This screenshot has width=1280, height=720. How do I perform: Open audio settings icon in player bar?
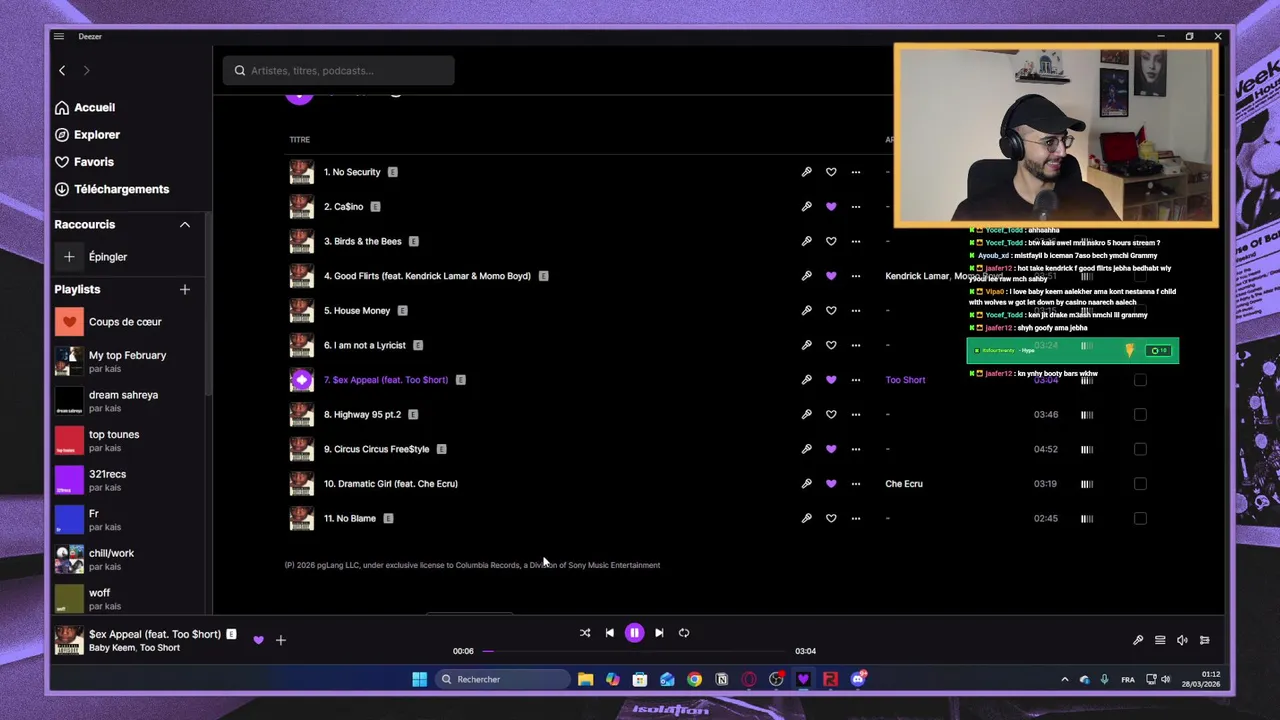(1205, 640)
